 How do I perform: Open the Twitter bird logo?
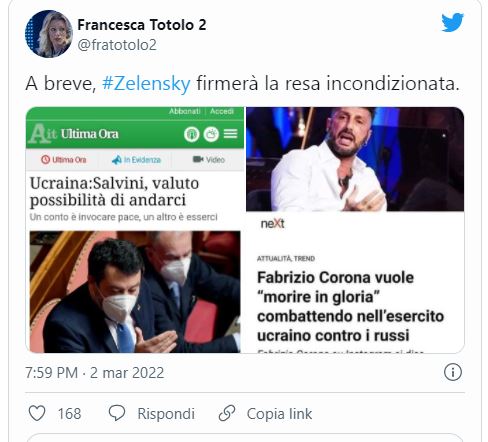click(x=452, y=22)
